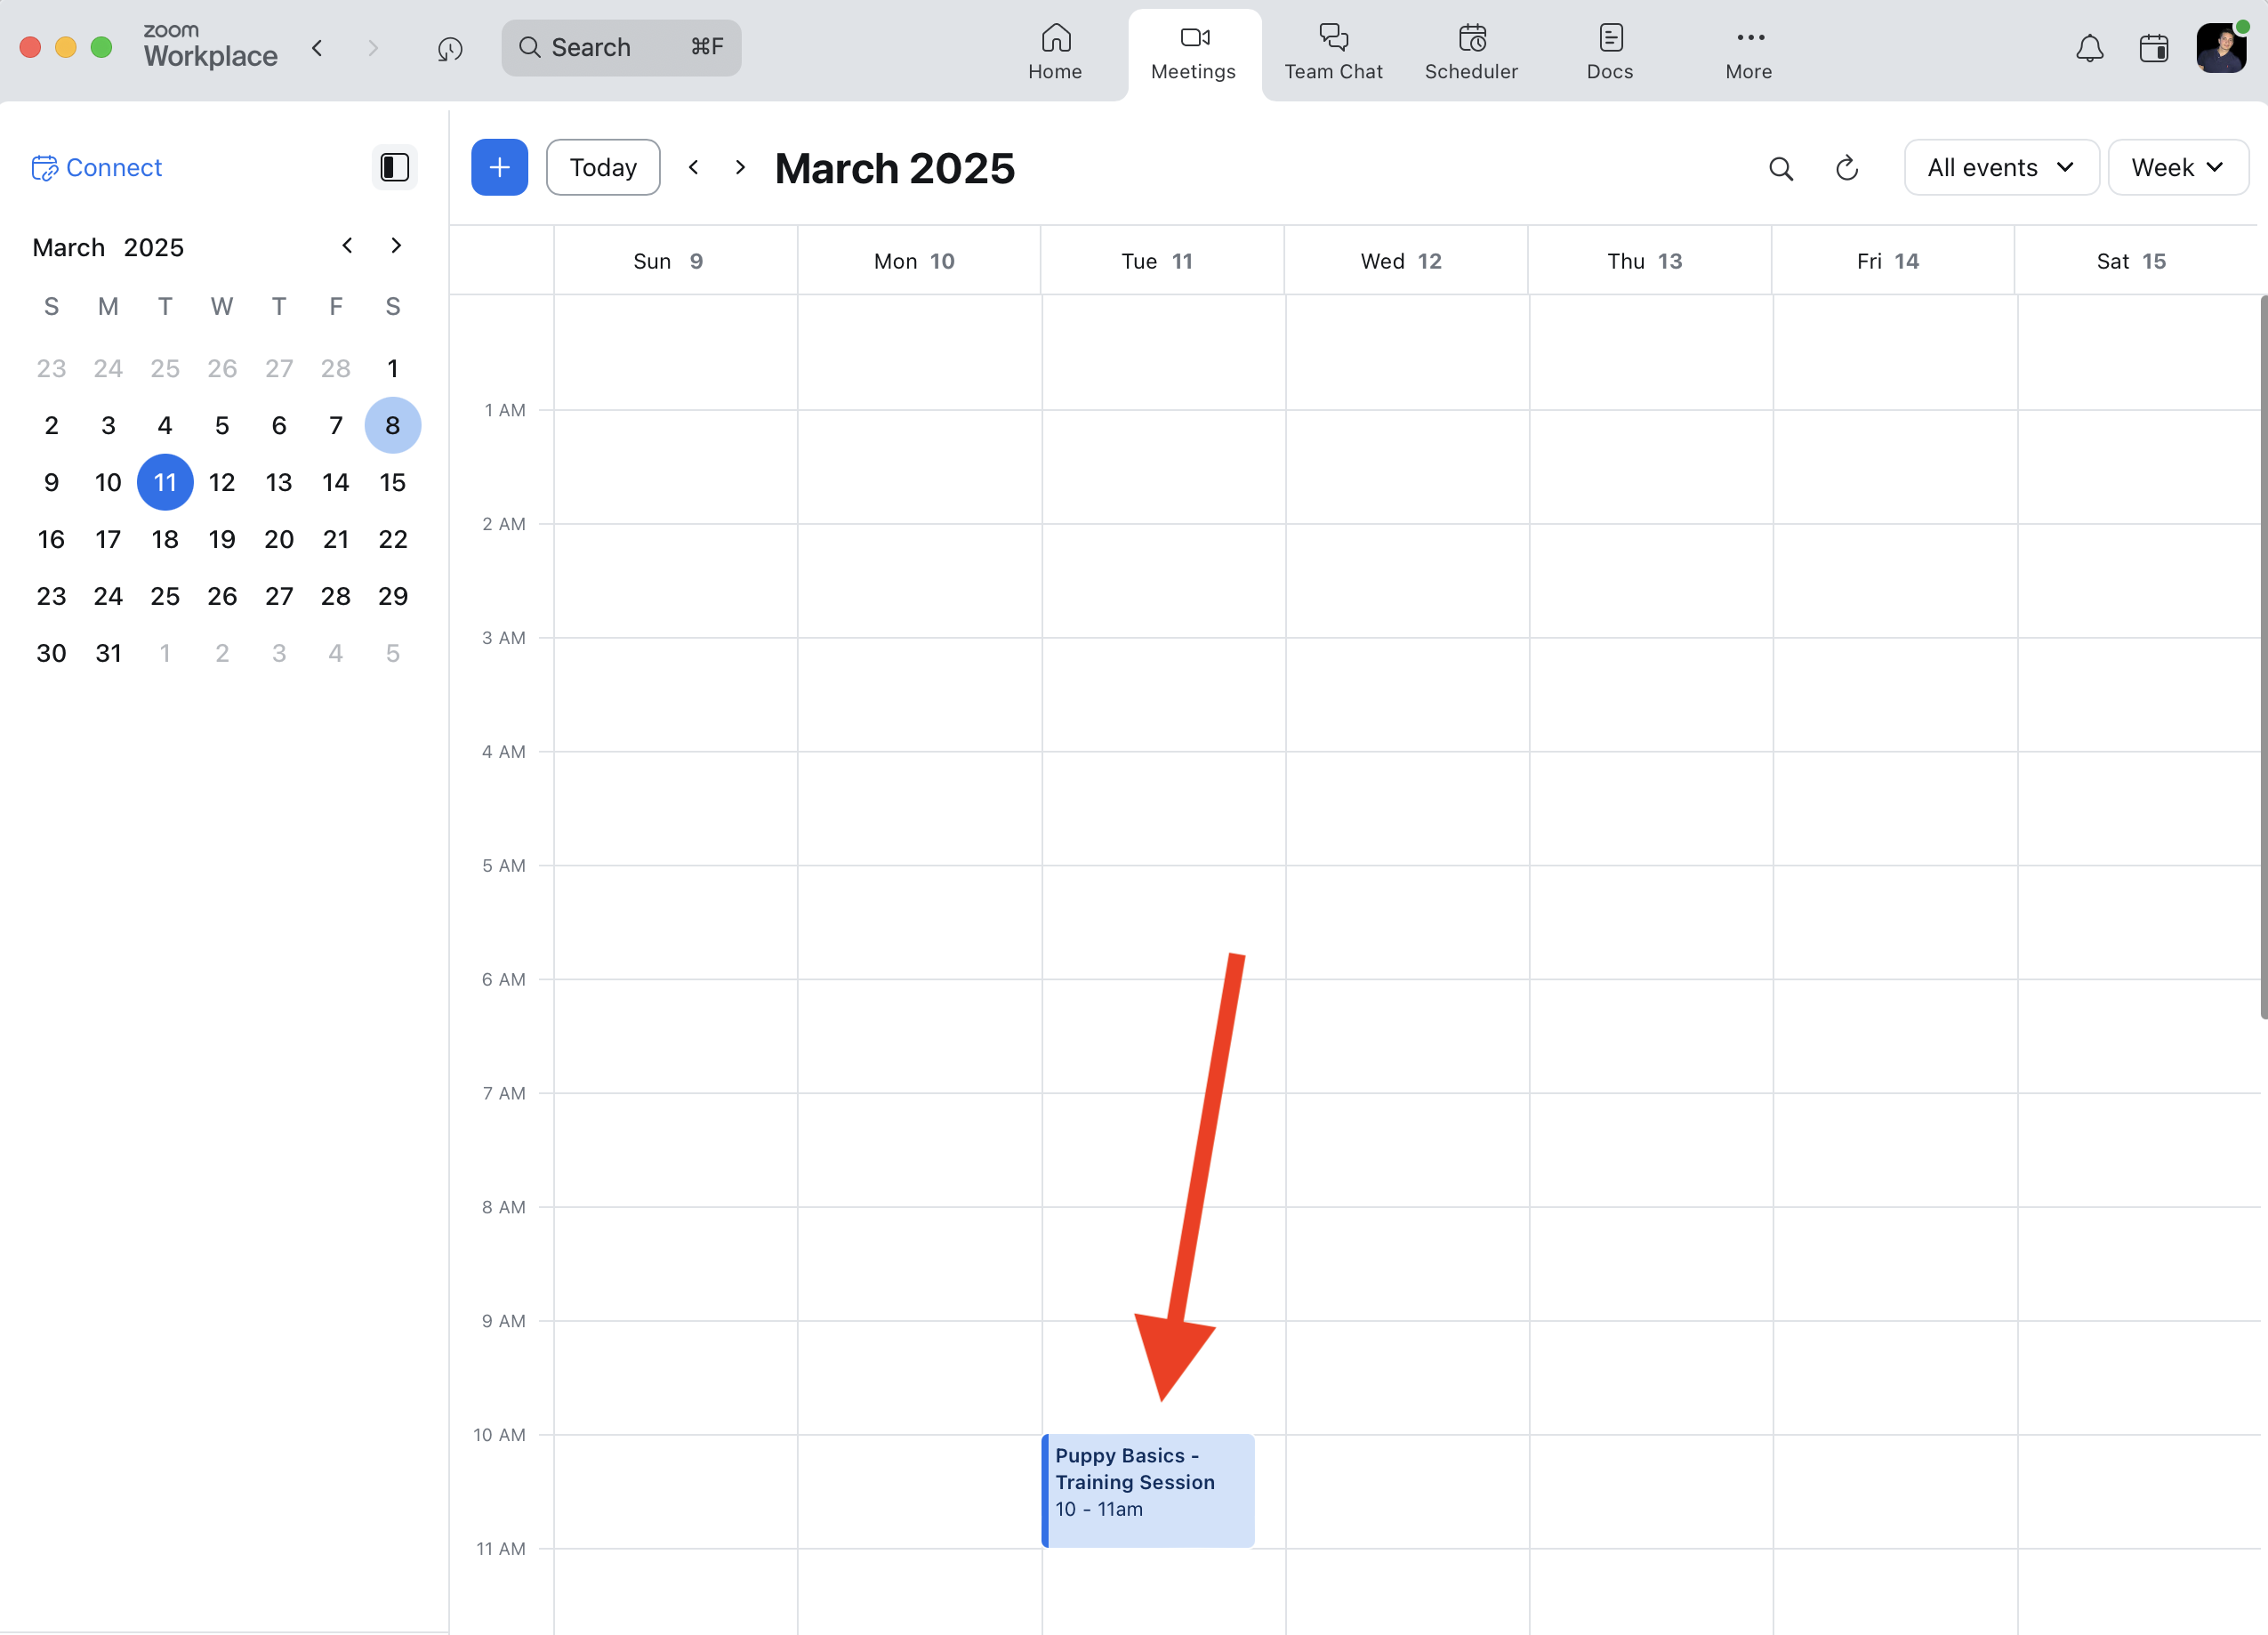The height and width of the screenshot is (1635, 2268).
Task: Open the Week view dropdown
Action: pyautogui.click(x=2178, y=167)
